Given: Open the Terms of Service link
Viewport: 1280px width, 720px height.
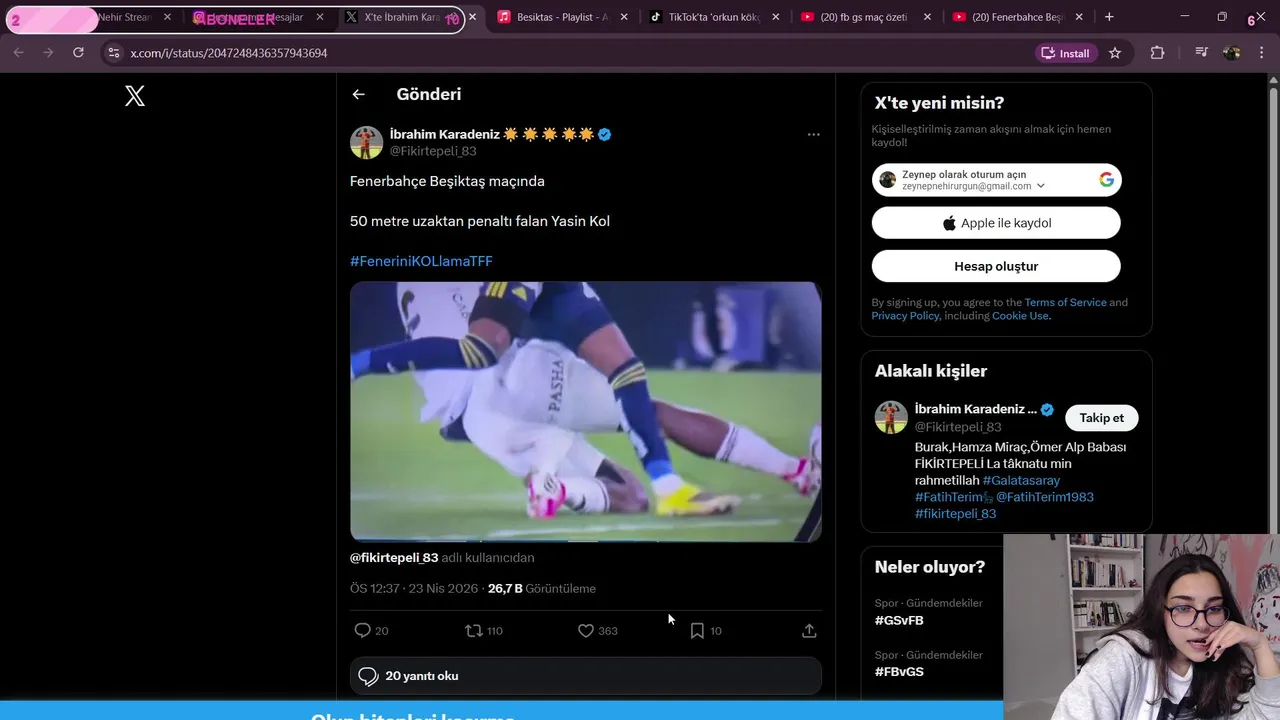Looking at the screenshot, I should 1065,302.
